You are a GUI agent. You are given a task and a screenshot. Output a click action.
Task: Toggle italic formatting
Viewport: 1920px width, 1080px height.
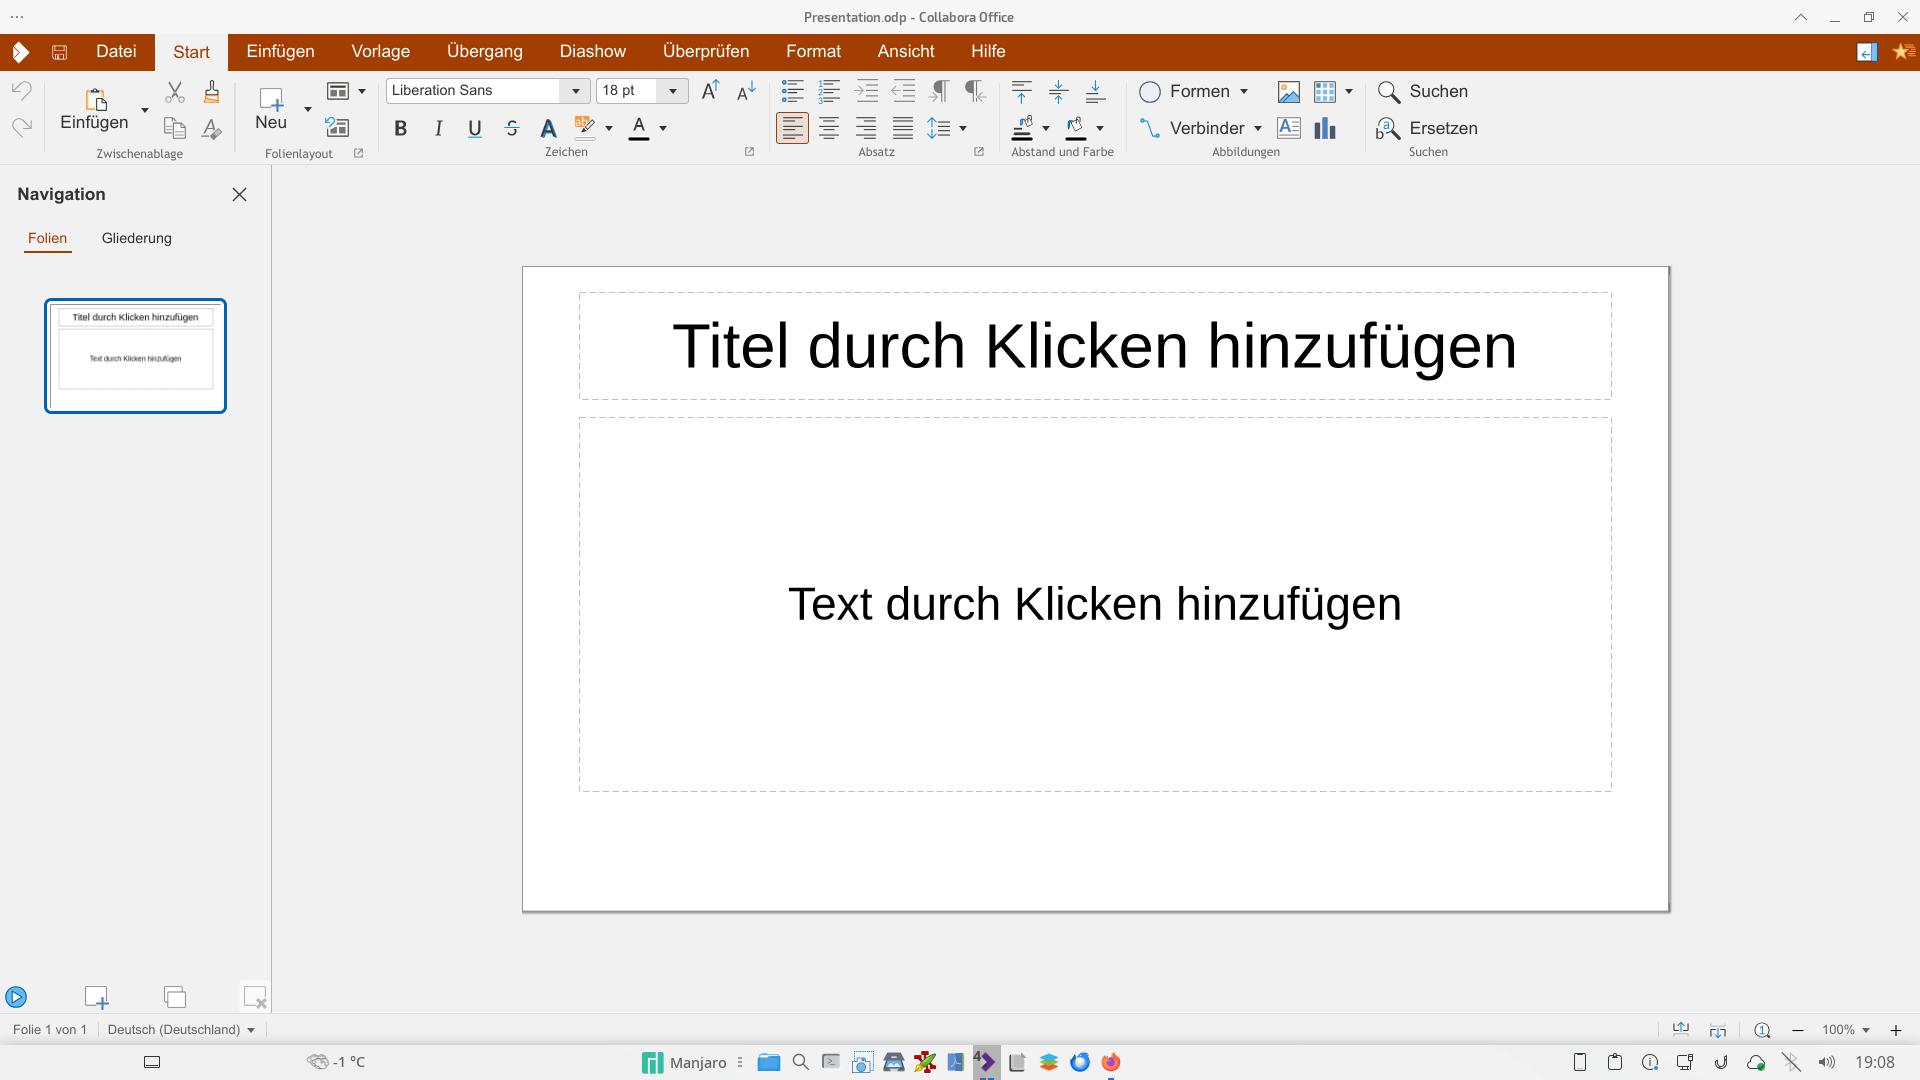(438, 128)
